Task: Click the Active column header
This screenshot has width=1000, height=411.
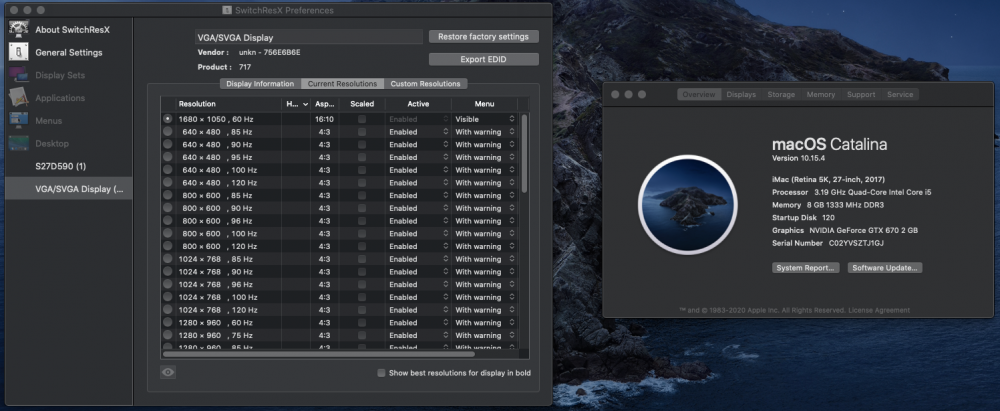Action: click(418, 103)
